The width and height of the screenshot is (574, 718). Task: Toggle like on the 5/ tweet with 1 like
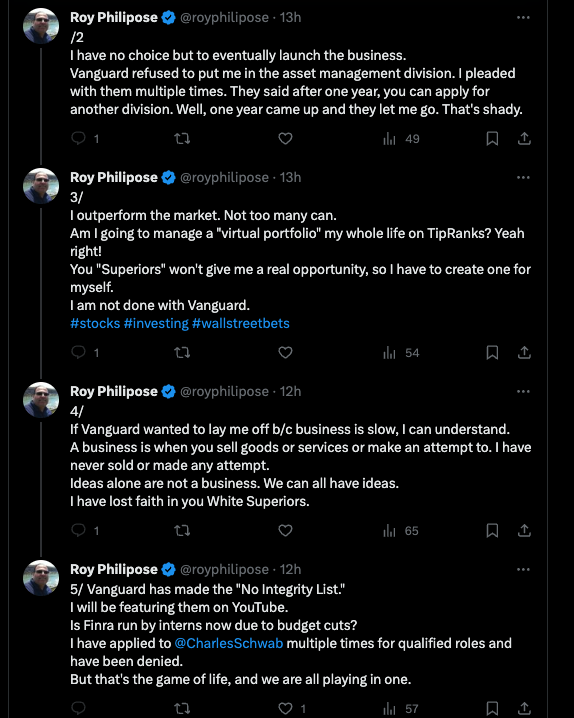285,709
